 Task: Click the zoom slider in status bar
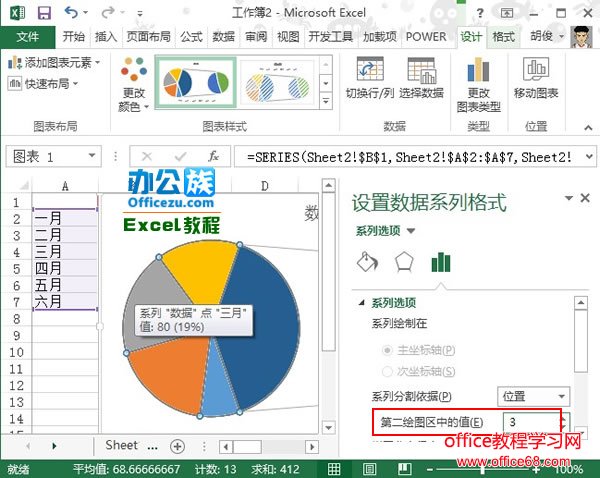483,469
